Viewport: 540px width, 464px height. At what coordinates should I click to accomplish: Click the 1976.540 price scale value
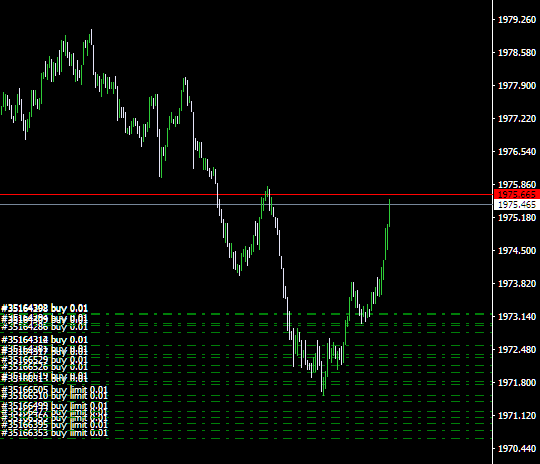(517, 152)
